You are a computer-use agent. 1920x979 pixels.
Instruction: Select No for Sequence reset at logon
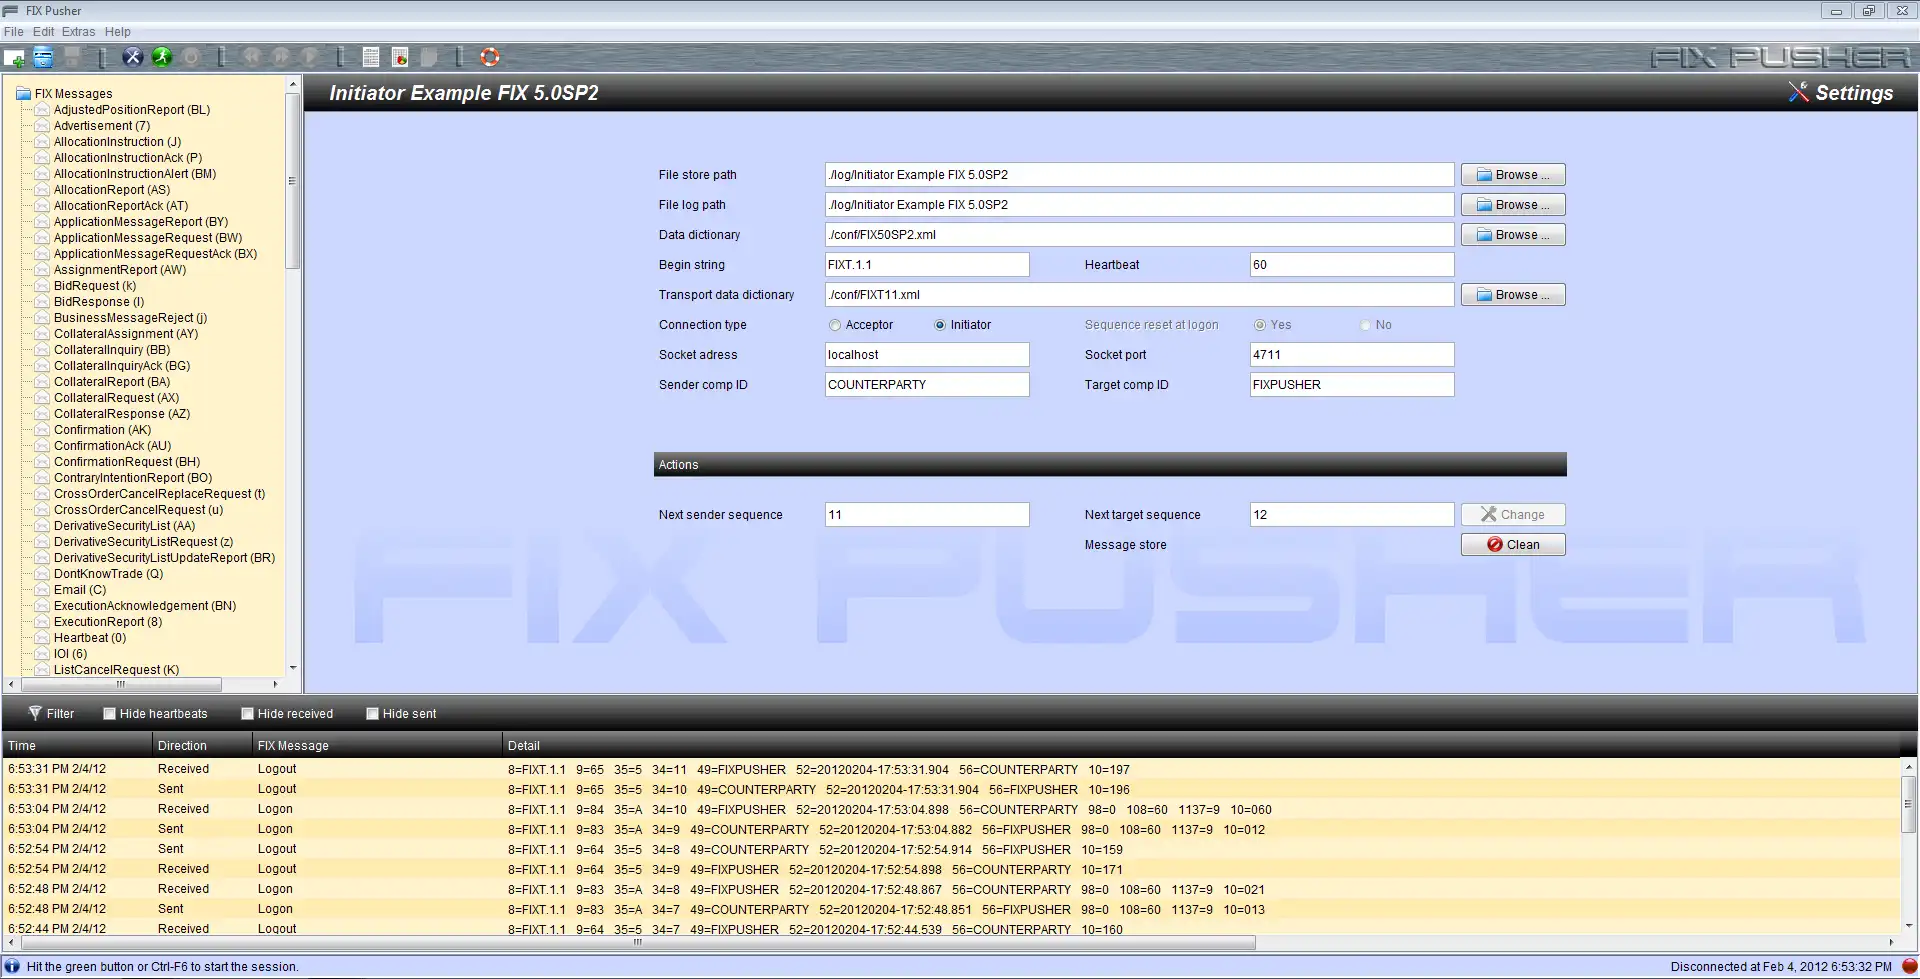tap(1365, 325)
